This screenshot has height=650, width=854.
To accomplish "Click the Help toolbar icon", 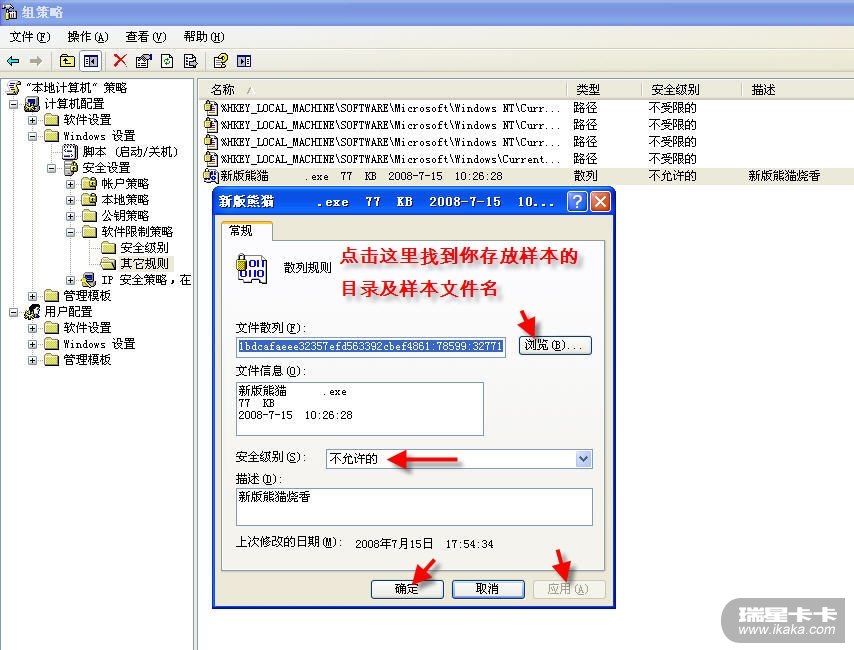I will click(221, 61).
